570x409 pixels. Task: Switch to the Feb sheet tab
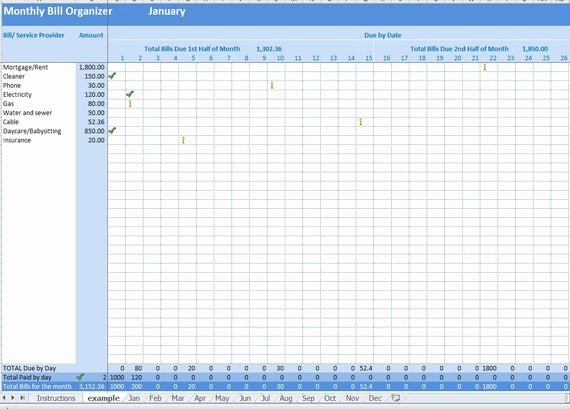click(x=155, y=398)
